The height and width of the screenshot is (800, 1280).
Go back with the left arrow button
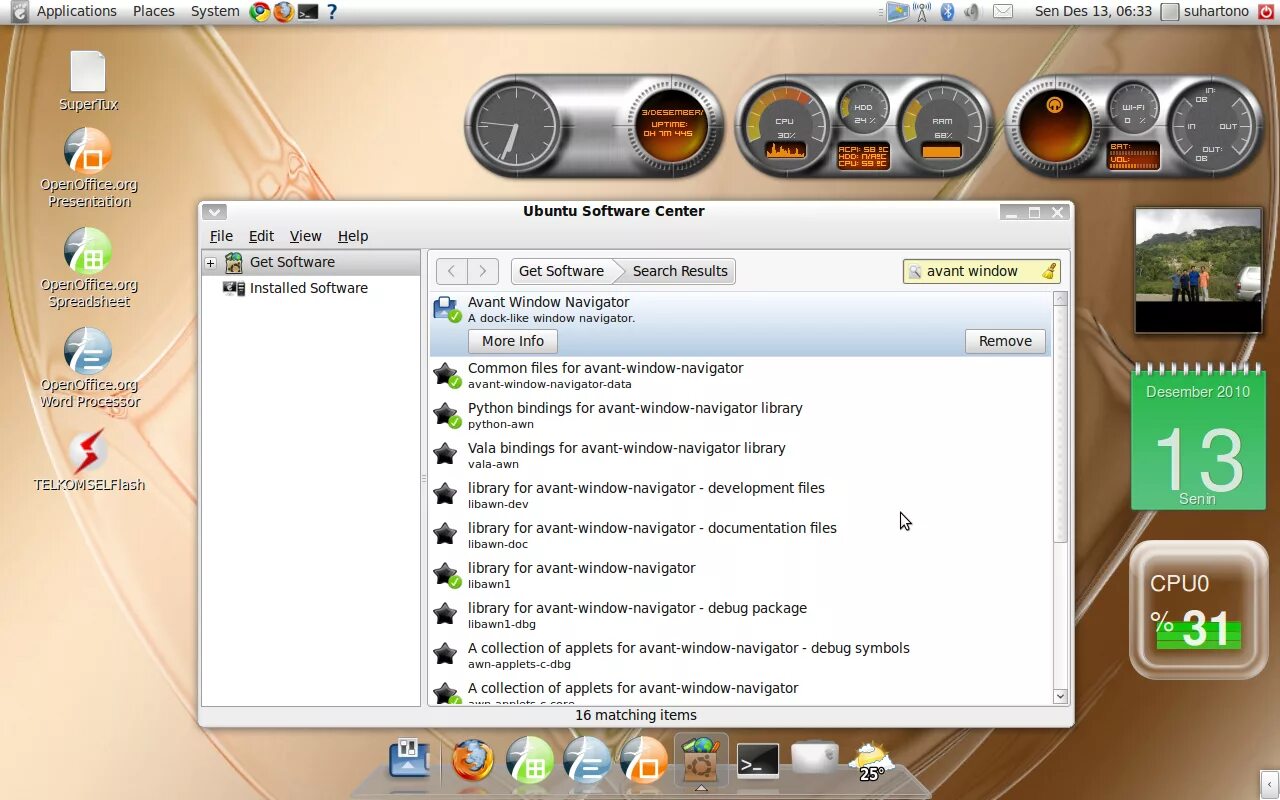452,271
